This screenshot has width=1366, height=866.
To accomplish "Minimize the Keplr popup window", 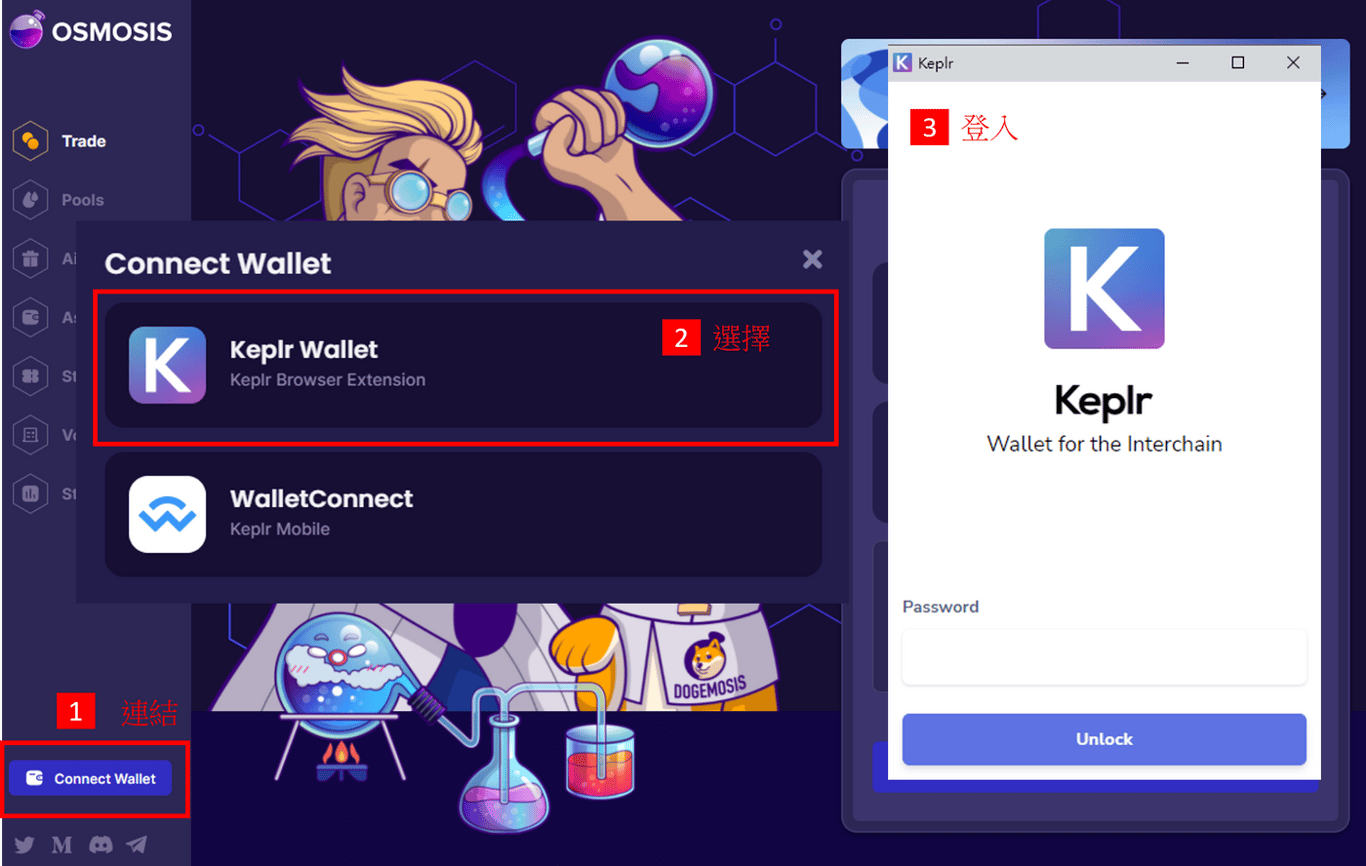I will (x=1183, y=62).
